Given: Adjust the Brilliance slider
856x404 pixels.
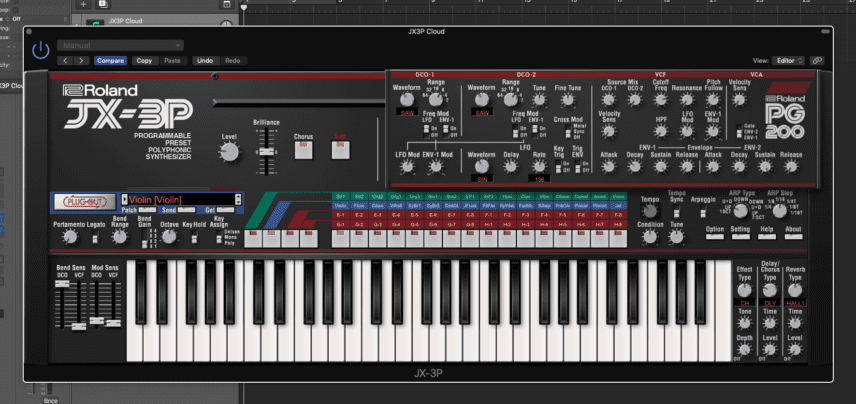Looking at the screenshot, I should pyautogui.click(x=265, y=151).
